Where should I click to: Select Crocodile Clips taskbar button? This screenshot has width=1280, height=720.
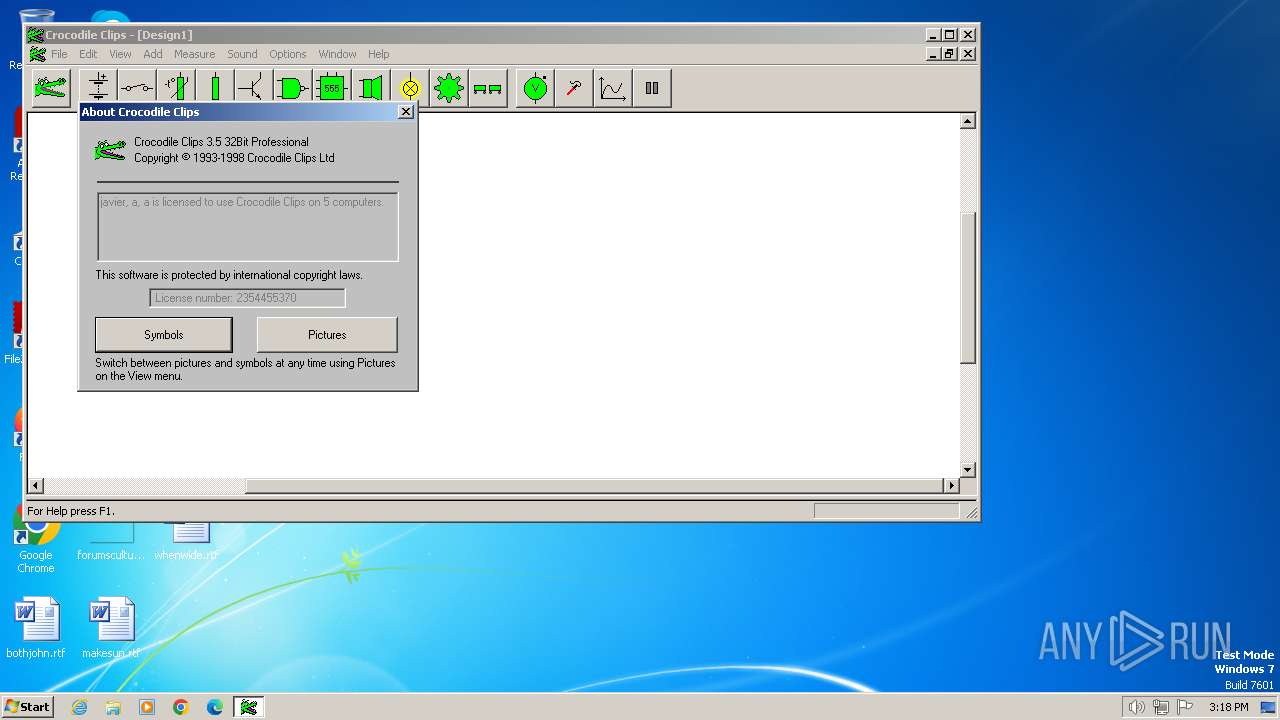(249, 707)
